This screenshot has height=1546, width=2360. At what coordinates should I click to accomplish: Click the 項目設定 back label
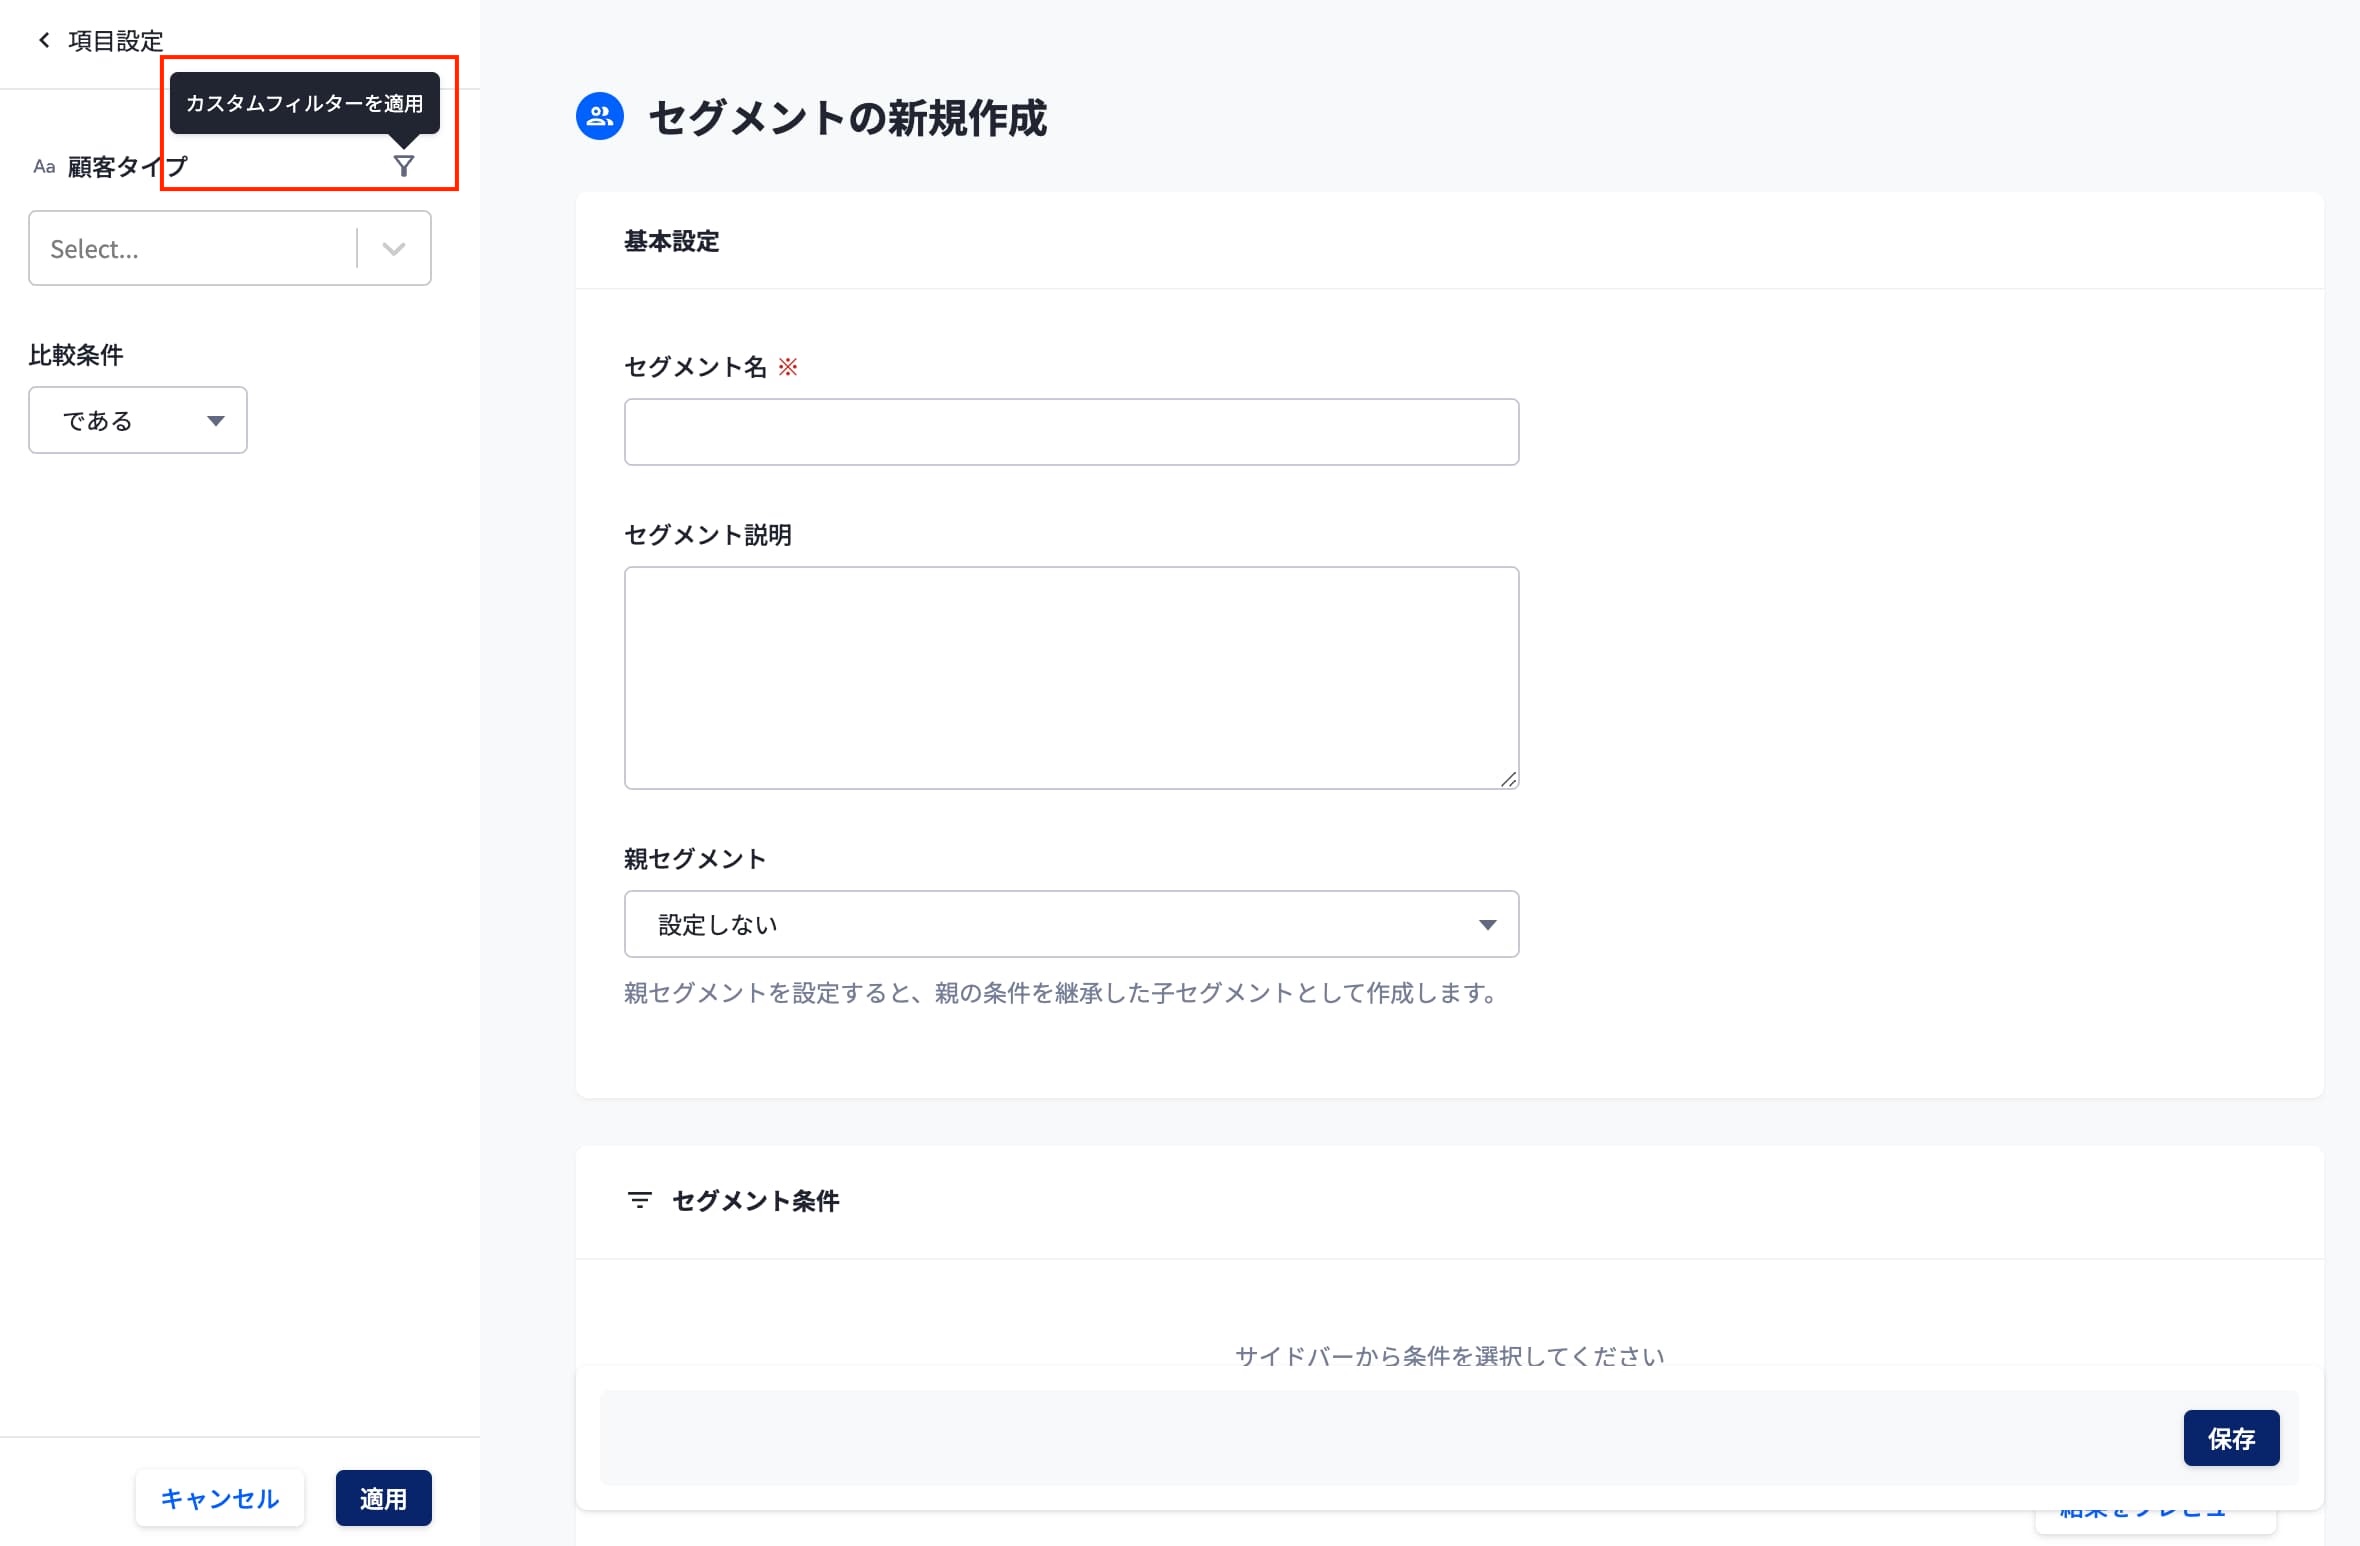pyautogui.click(x=115, y=41)
